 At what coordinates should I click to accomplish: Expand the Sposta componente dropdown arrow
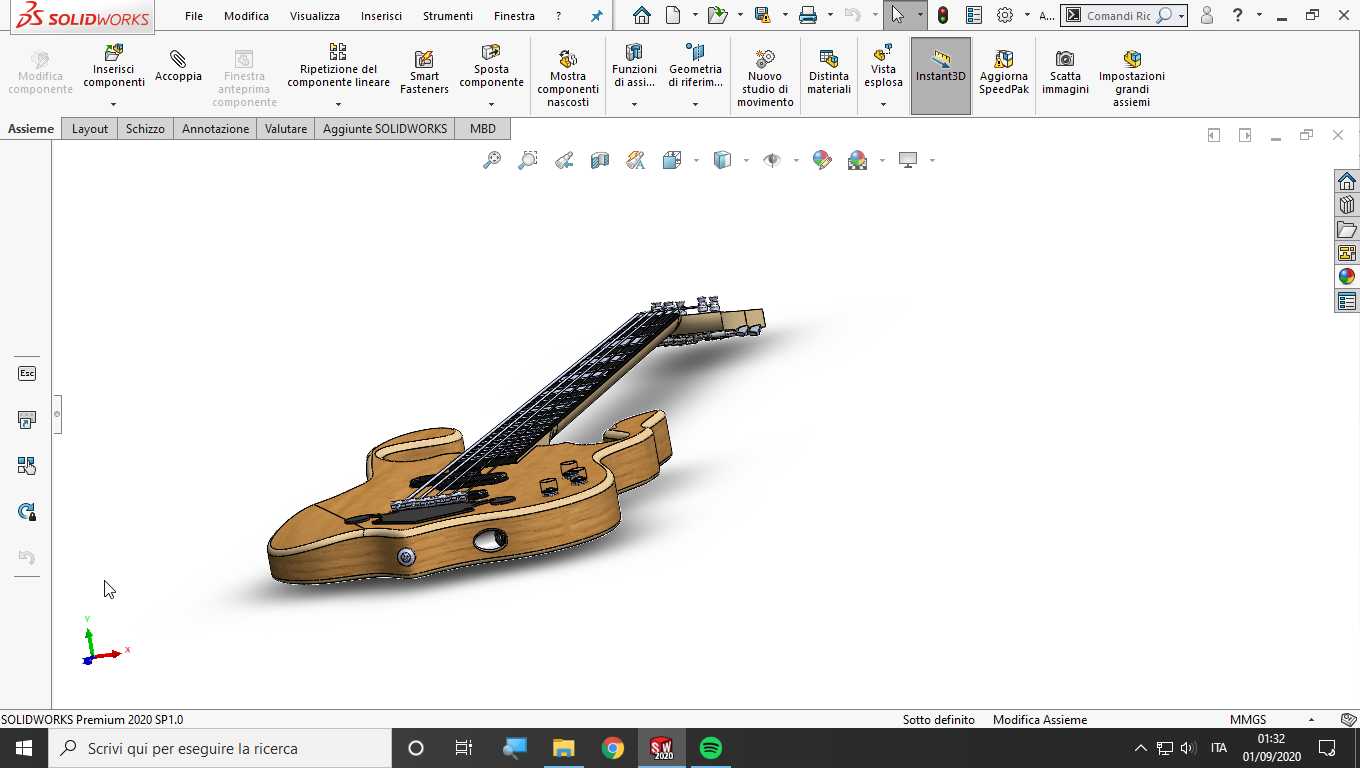pyautogui.click(x=491, y=104)
